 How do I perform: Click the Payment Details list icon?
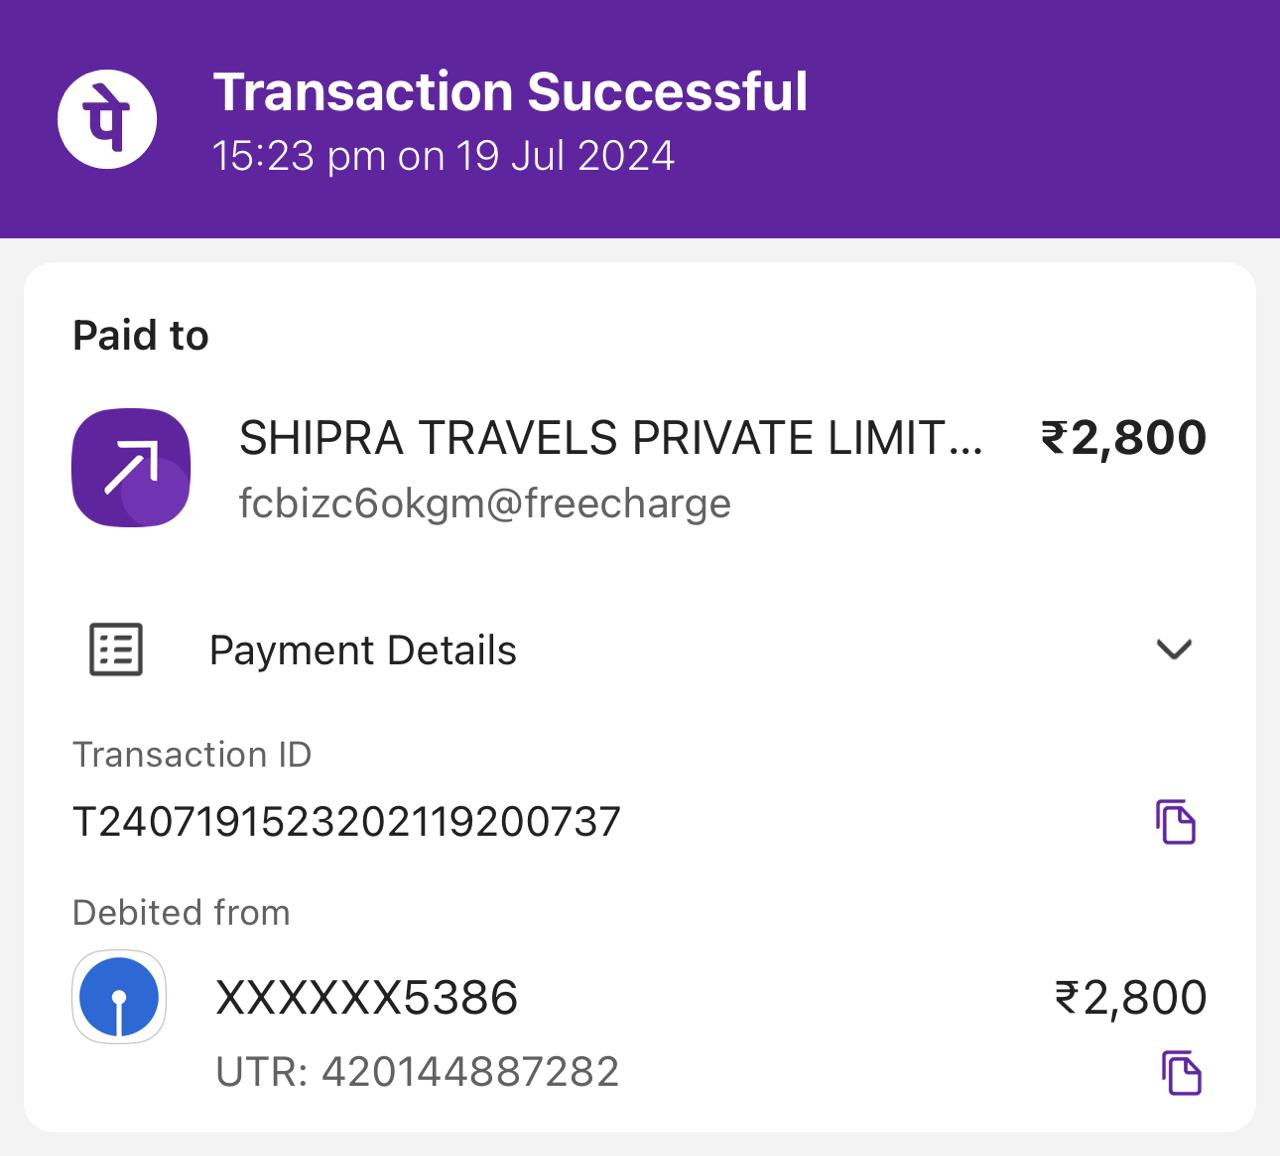click(116, 650)
